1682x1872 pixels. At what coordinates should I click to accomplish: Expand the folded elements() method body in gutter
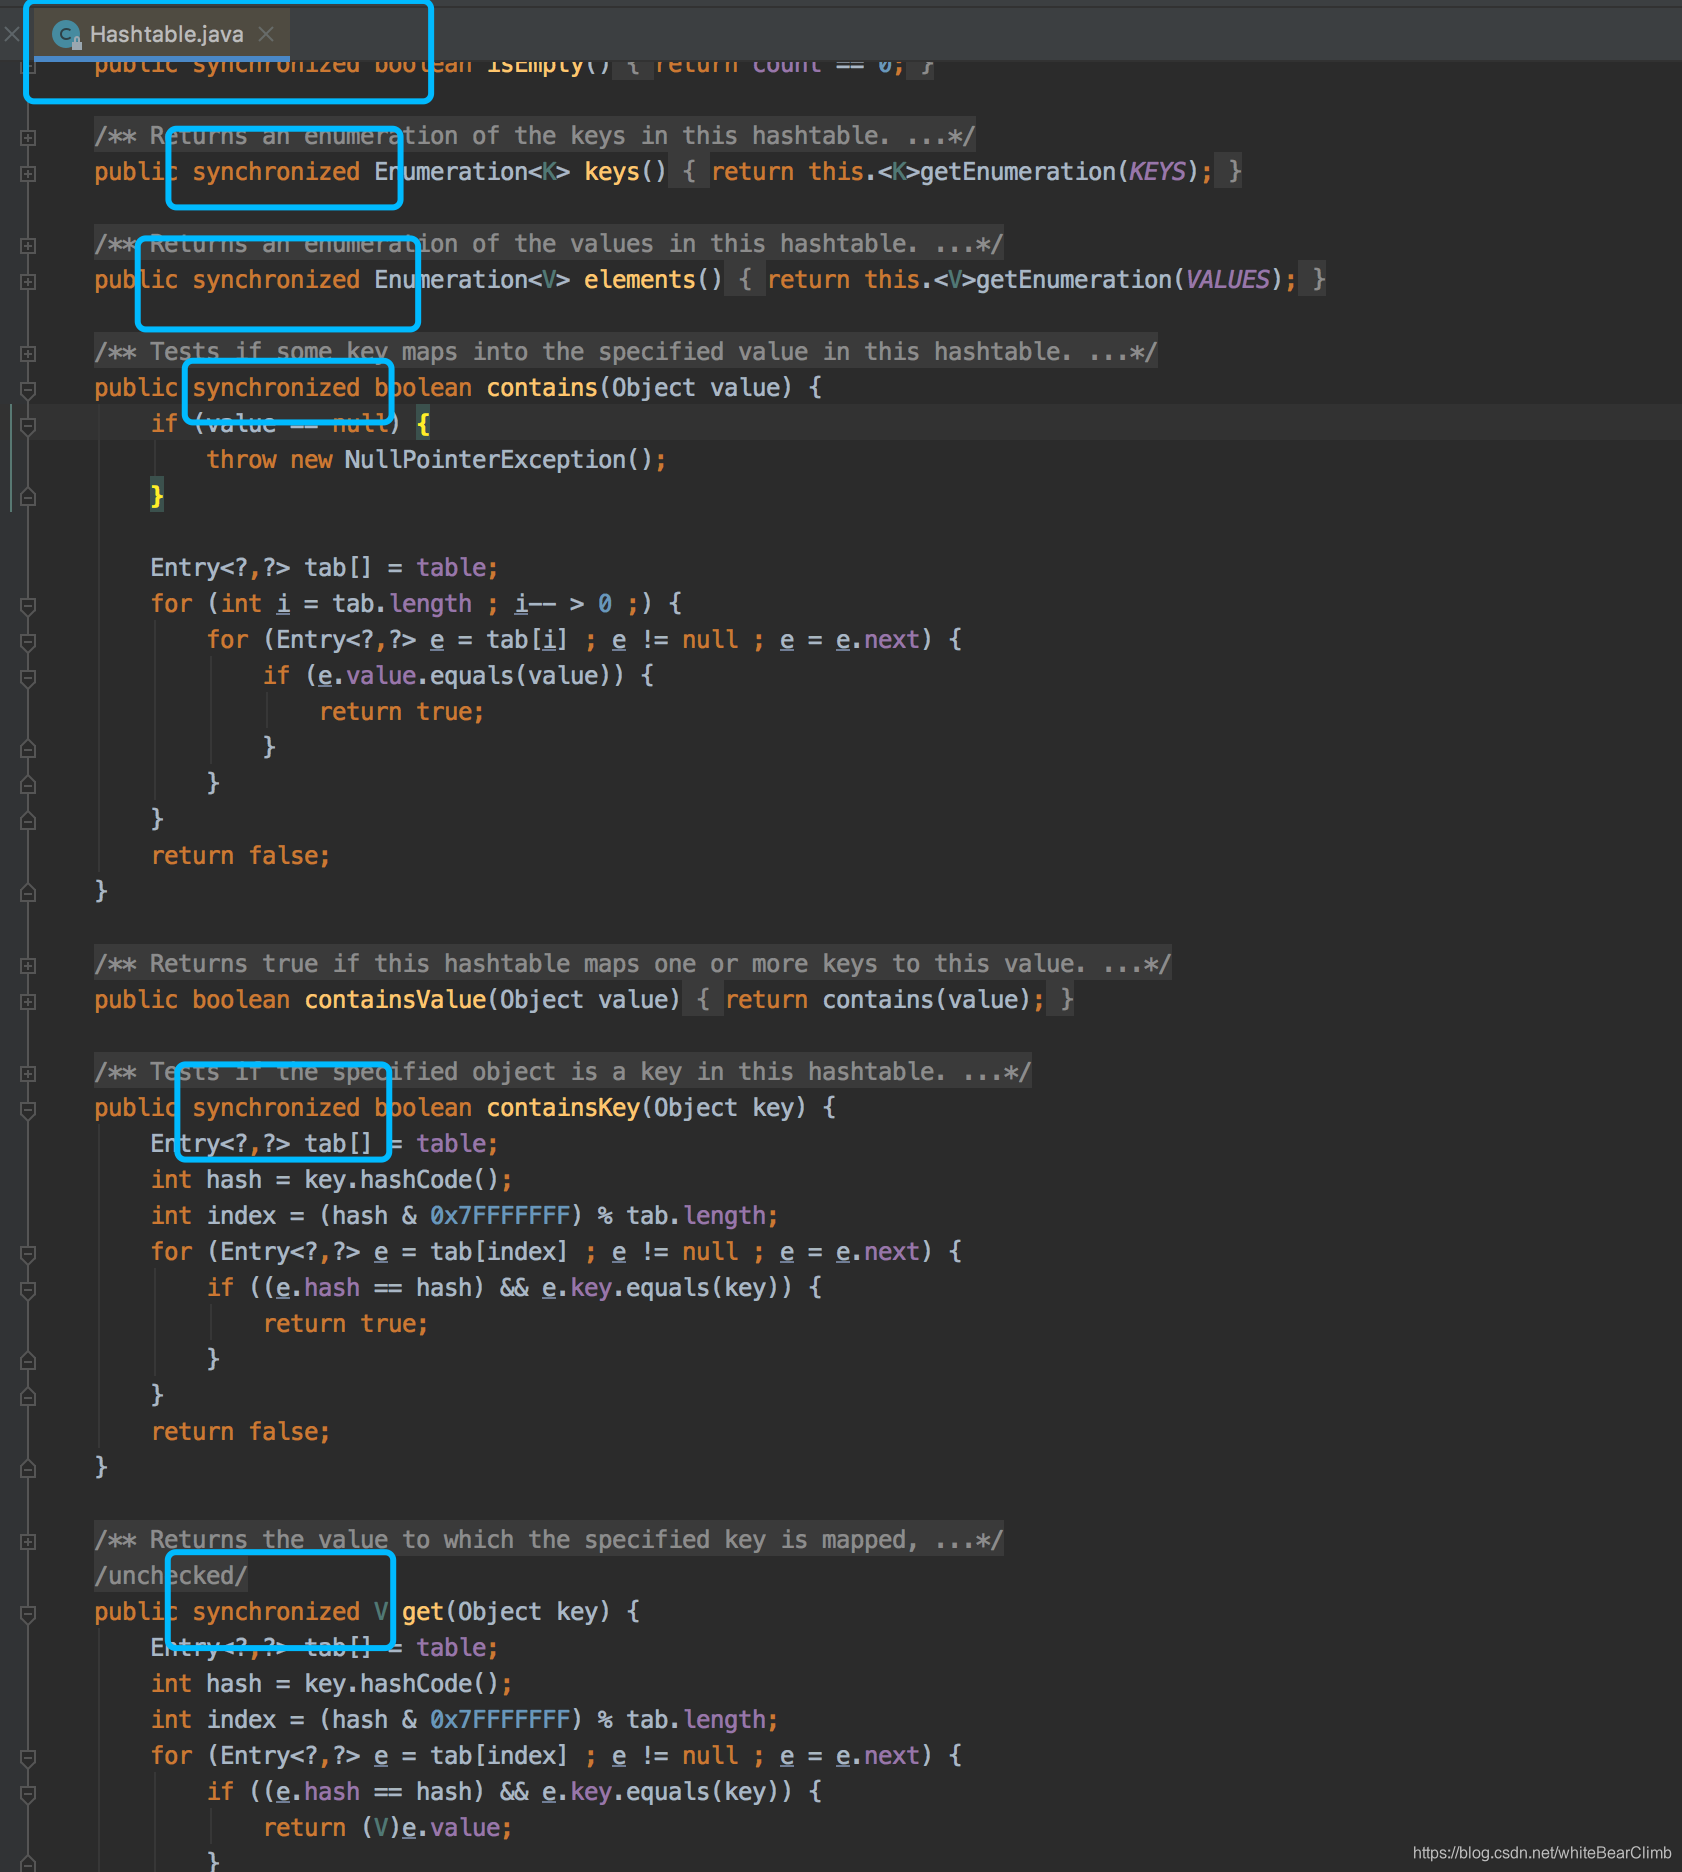coord(28,281)
